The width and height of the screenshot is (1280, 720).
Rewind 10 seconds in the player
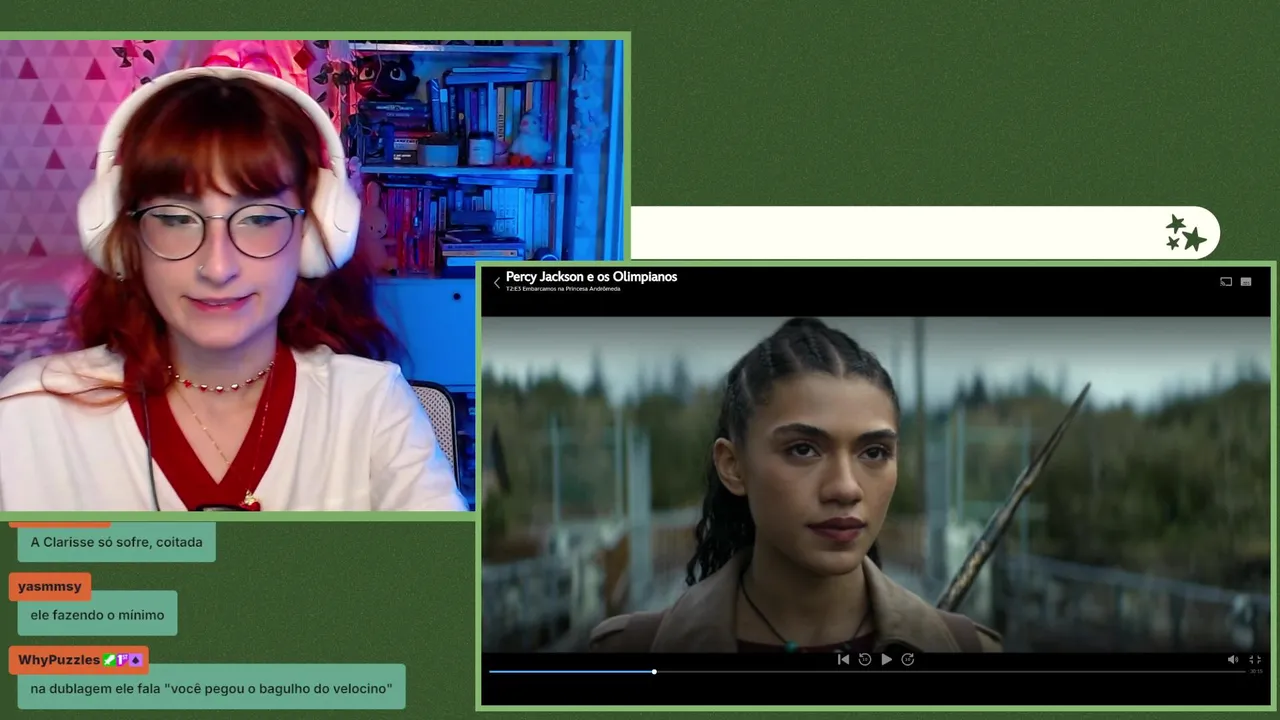(865, 659)
